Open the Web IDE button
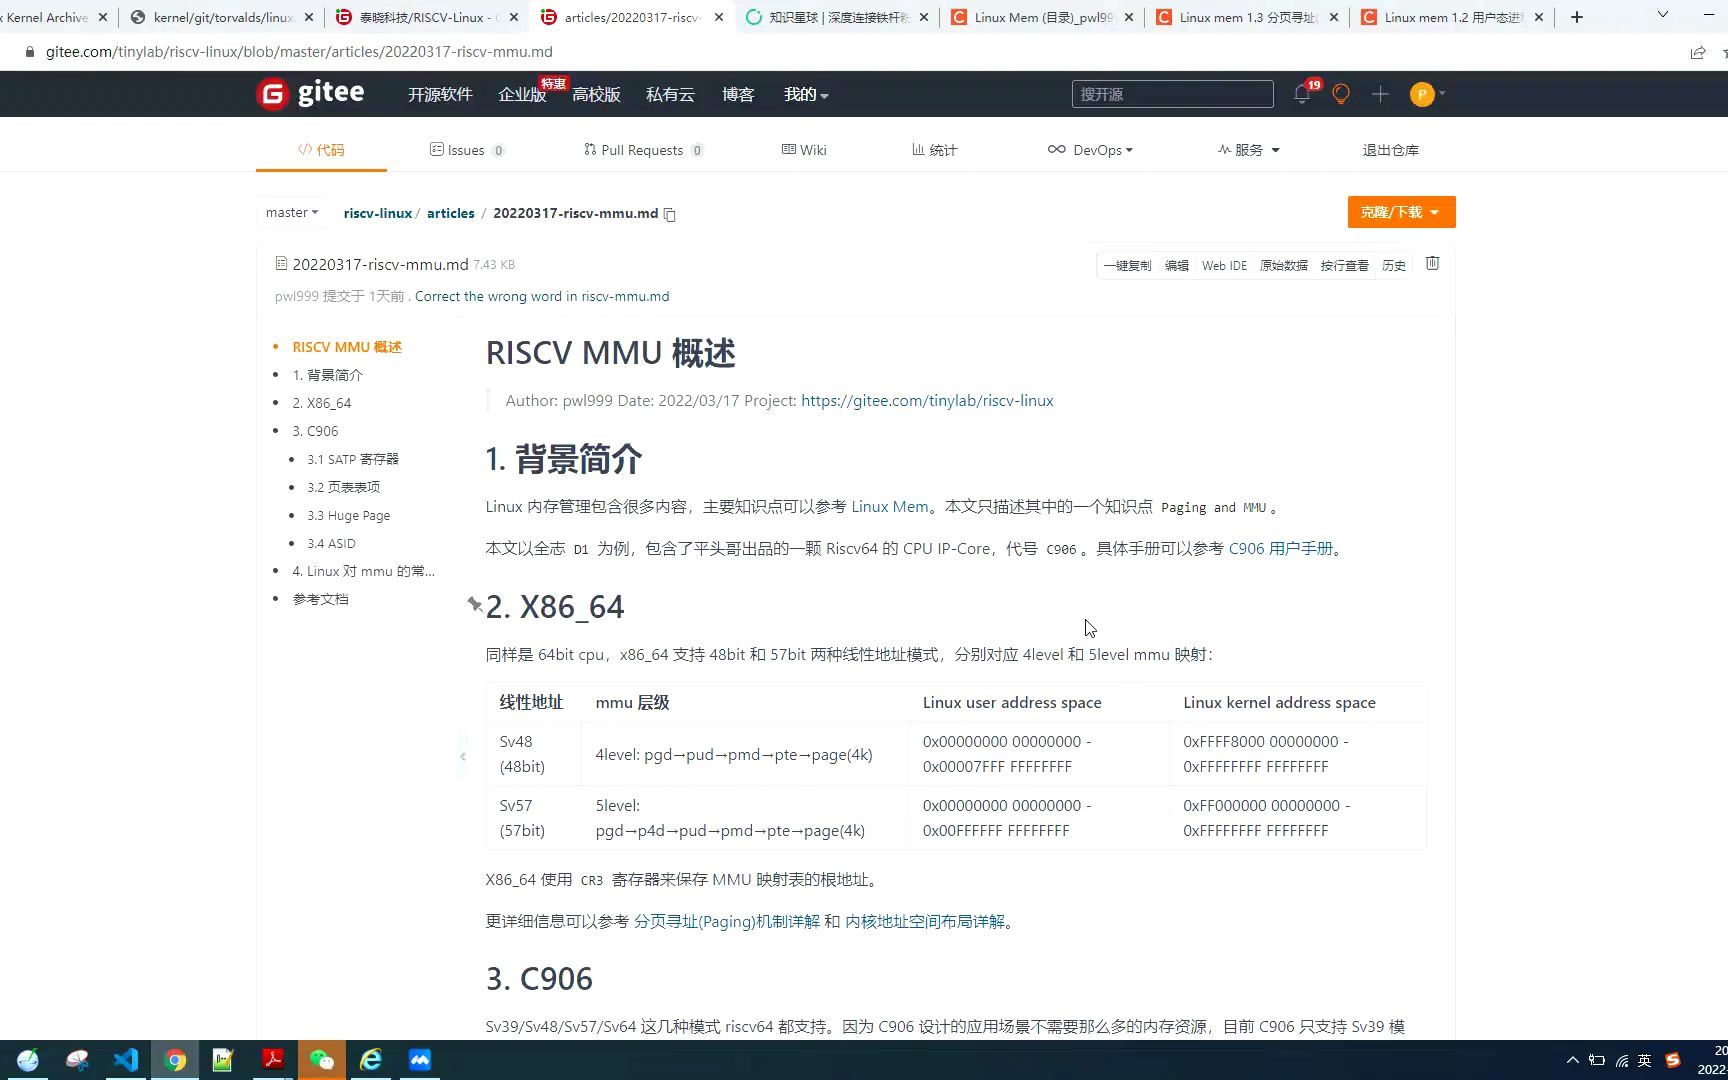 (x=1224, y=265)
